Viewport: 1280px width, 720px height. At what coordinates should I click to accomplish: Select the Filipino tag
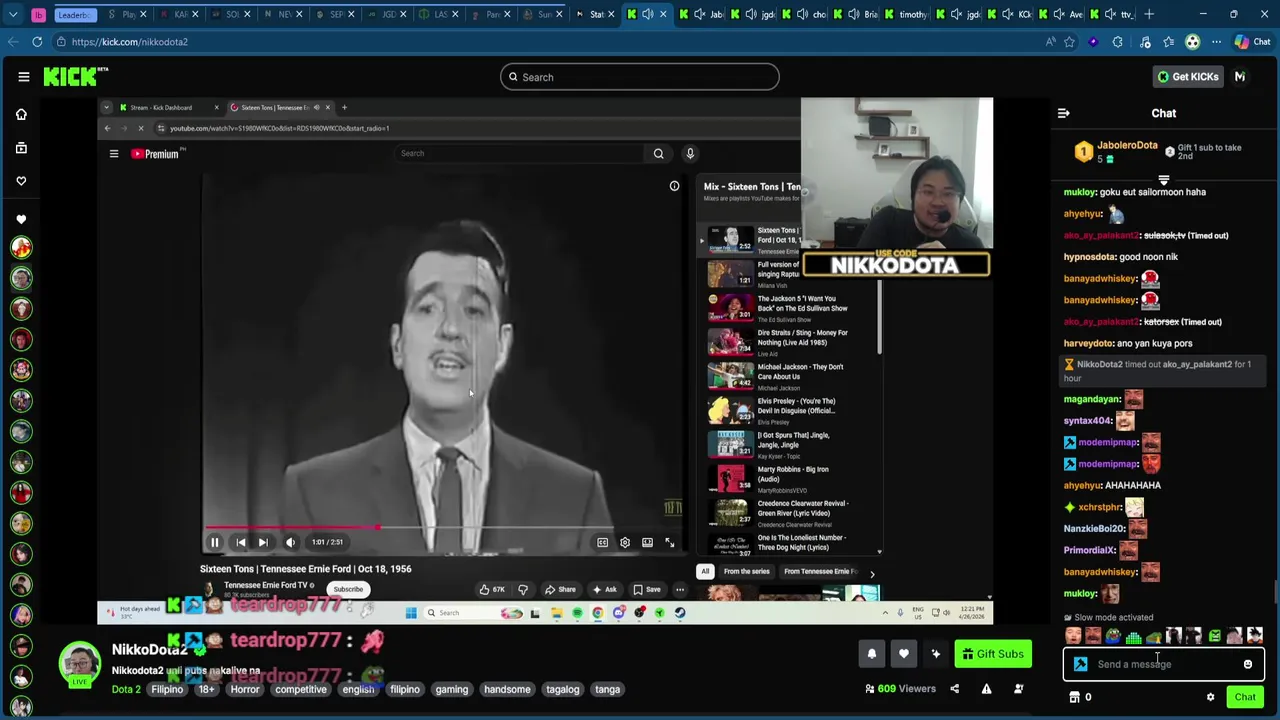(167, 689)
